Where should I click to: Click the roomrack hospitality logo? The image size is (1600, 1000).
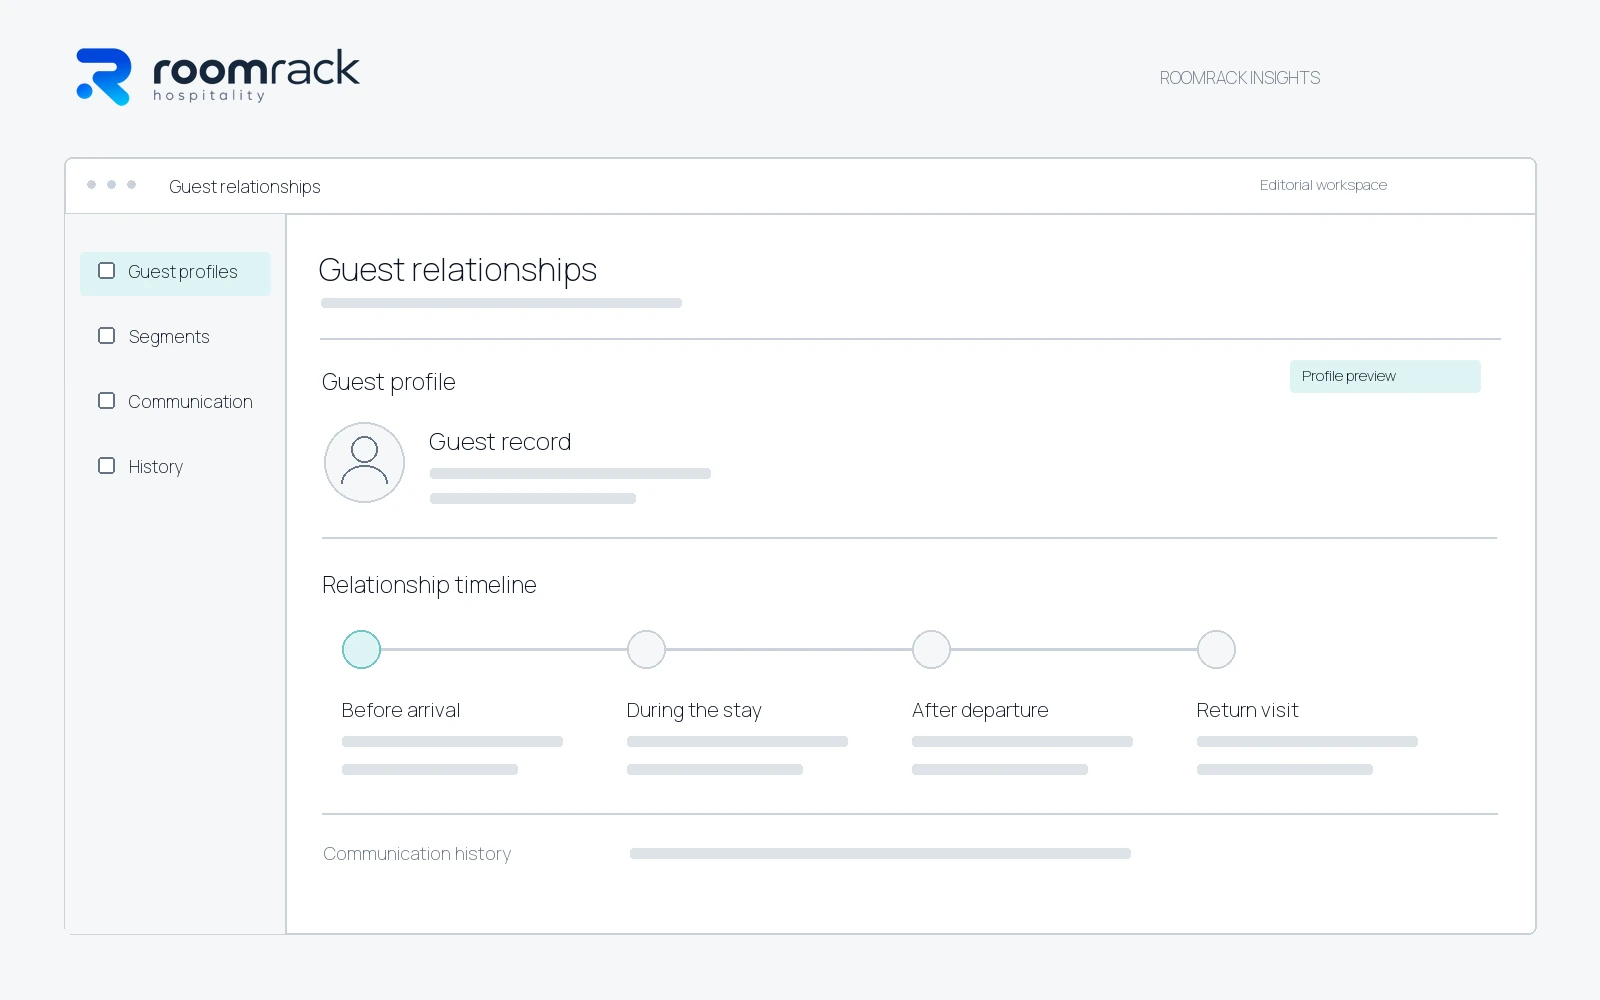click(218, 76)
